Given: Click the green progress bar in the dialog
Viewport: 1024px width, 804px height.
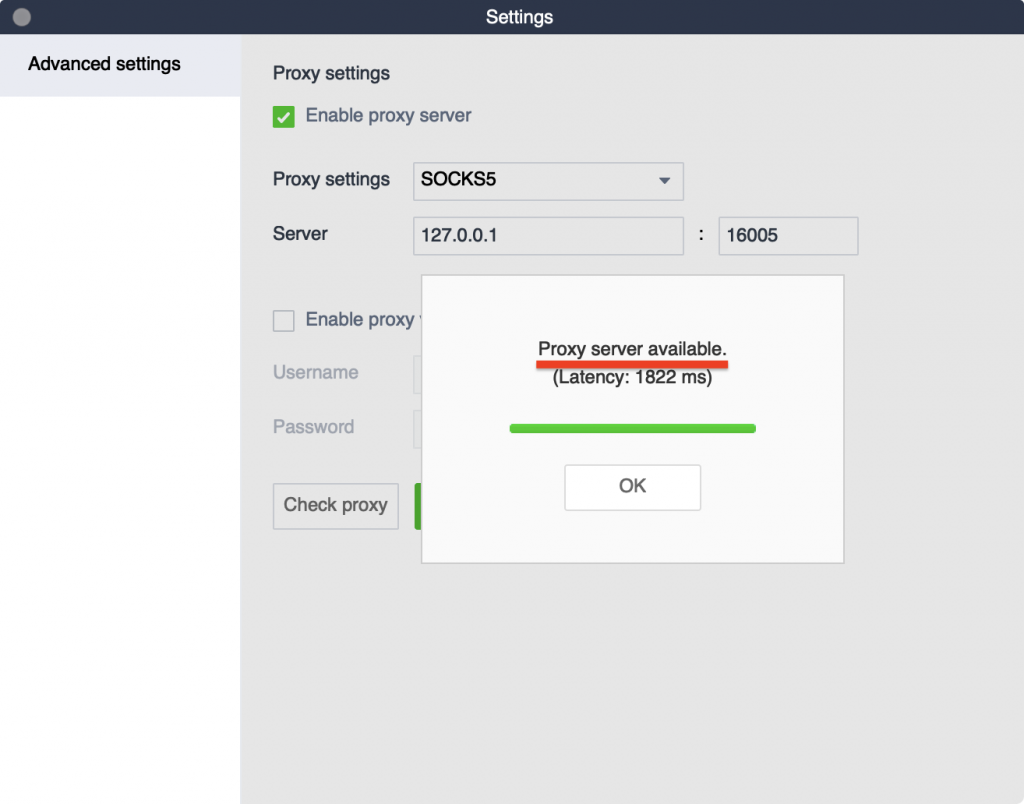Looking at the screenshot, I should click(x=632, y=428).
